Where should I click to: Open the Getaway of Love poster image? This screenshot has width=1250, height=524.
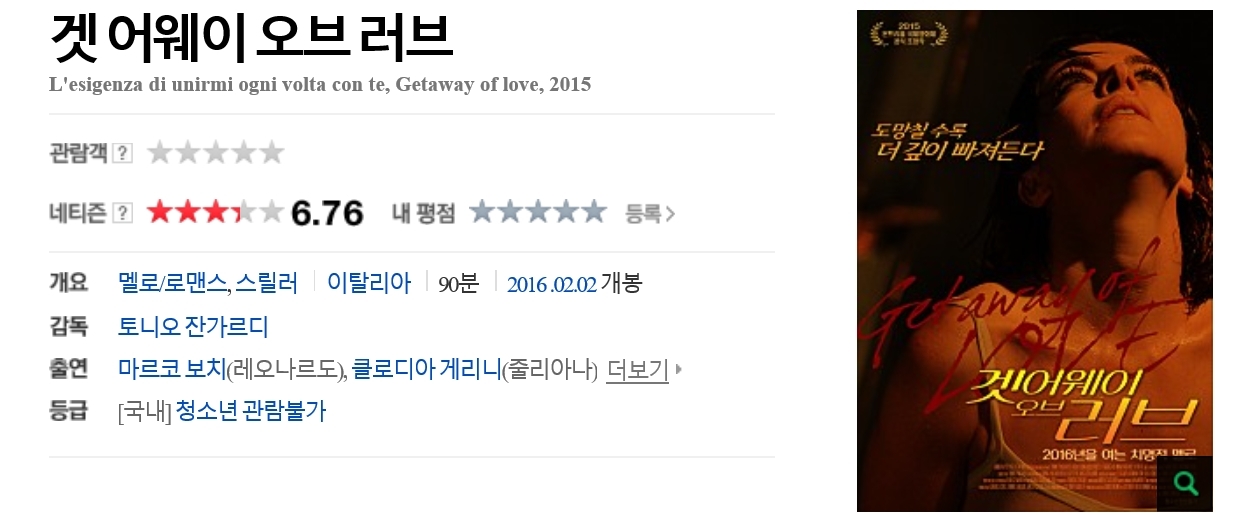click(x=1035, y=261)
